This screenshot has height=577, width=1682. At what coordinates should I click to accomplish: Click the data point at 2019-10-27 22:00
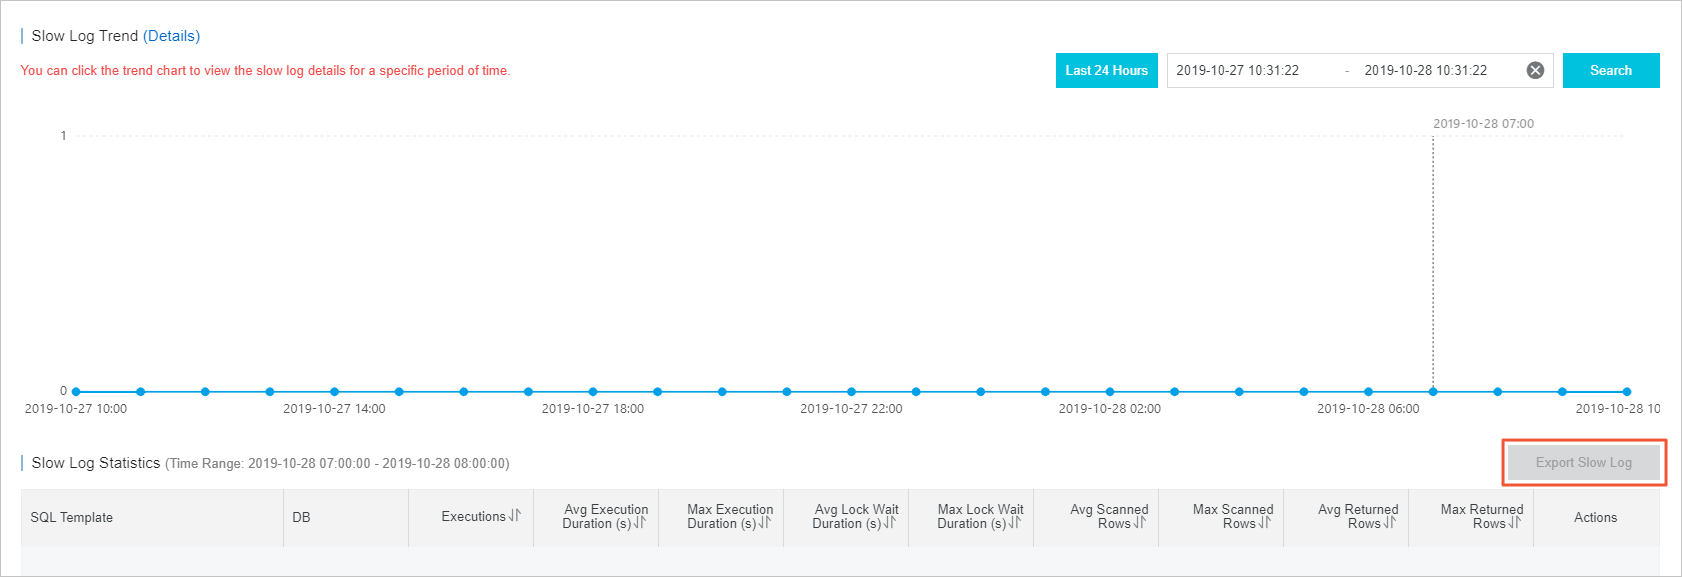coord(851,392)
